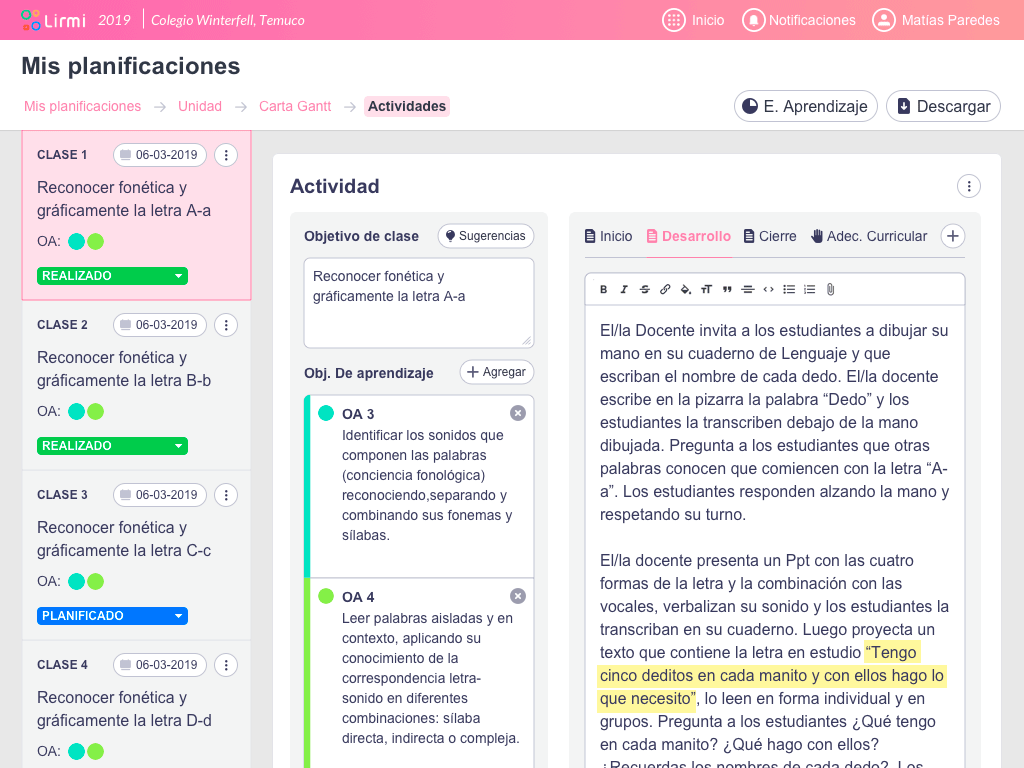Insert a link with the chain icon
1024x768 pixels.
point(665,289)
